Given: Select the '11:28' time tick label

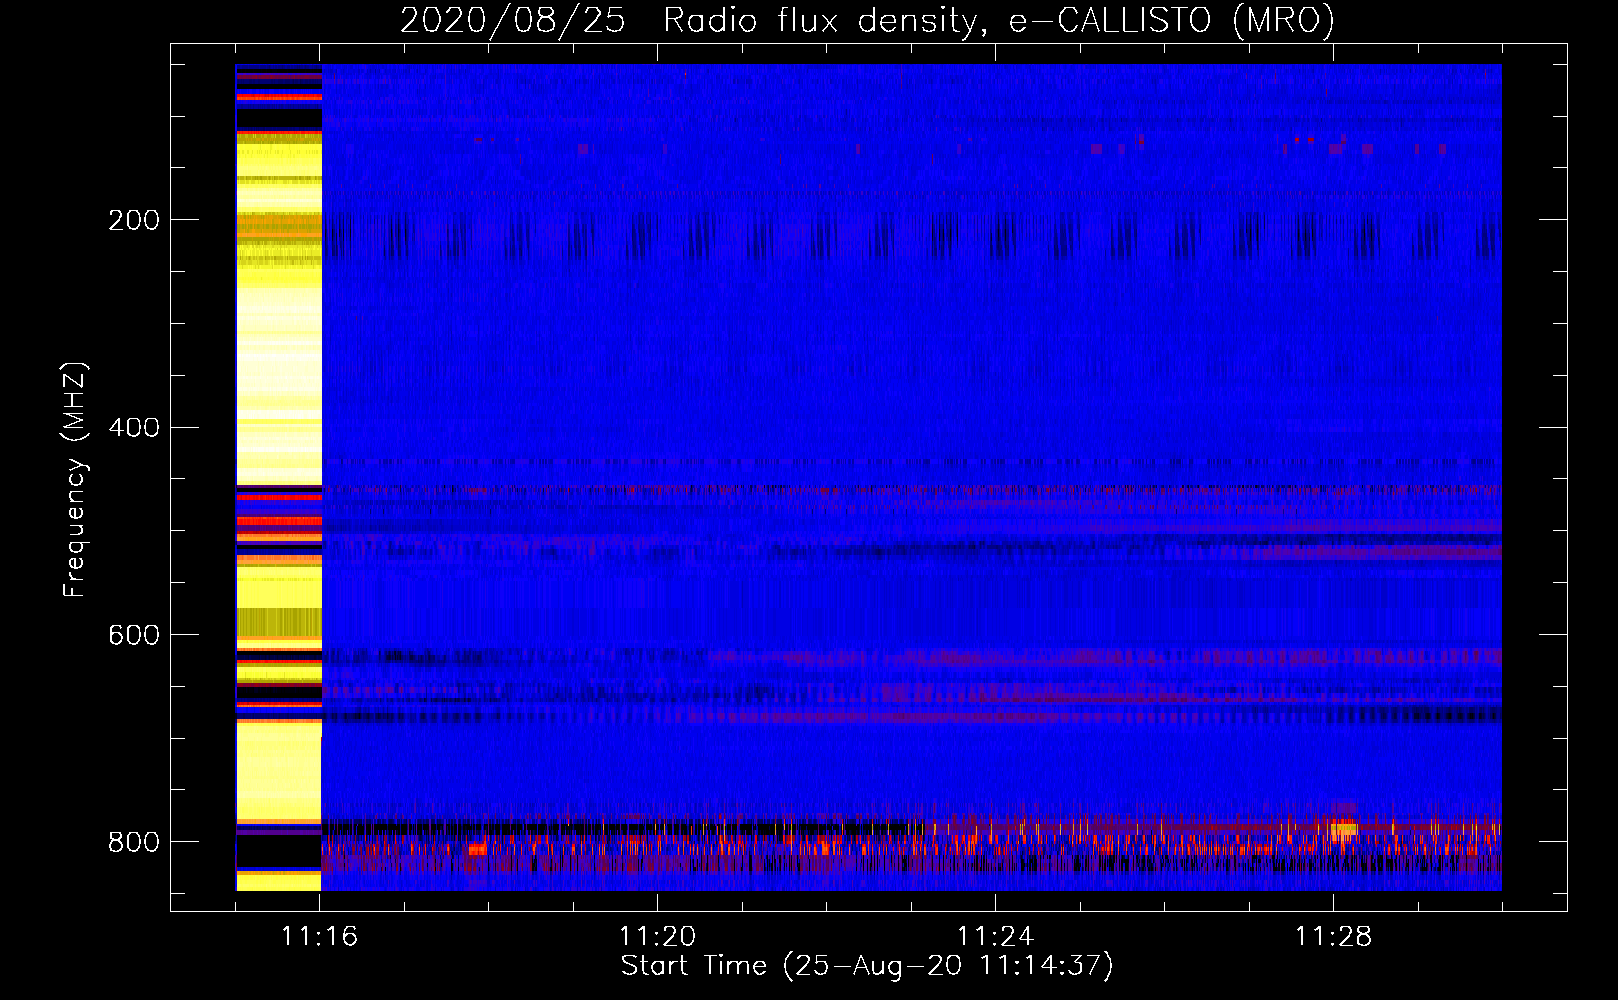Looking at the screenshot, I should point(1333,937).
